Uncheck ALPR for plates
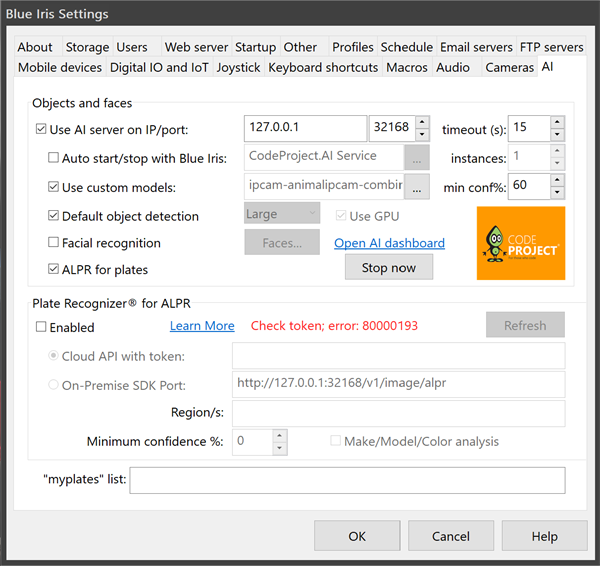The width and height of the screenshot is (600, 566). 53,269
